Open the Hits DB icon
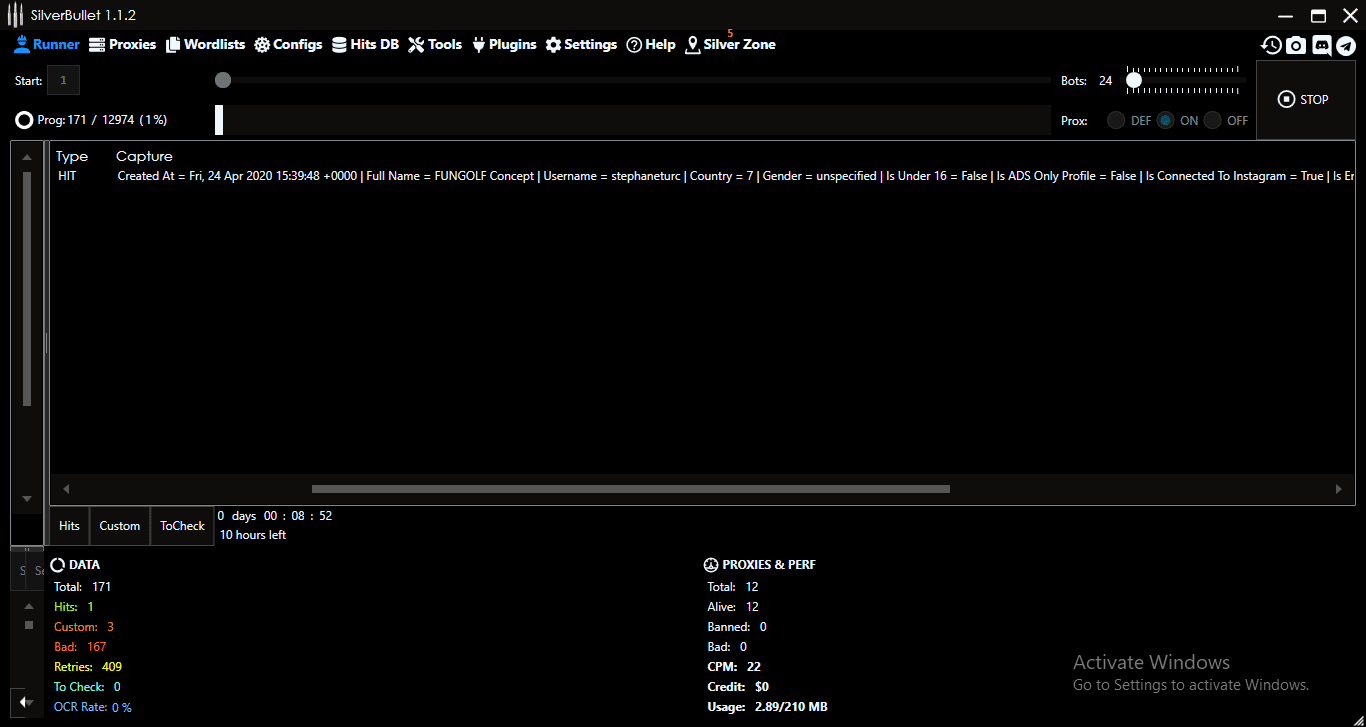 pos(340,44)
